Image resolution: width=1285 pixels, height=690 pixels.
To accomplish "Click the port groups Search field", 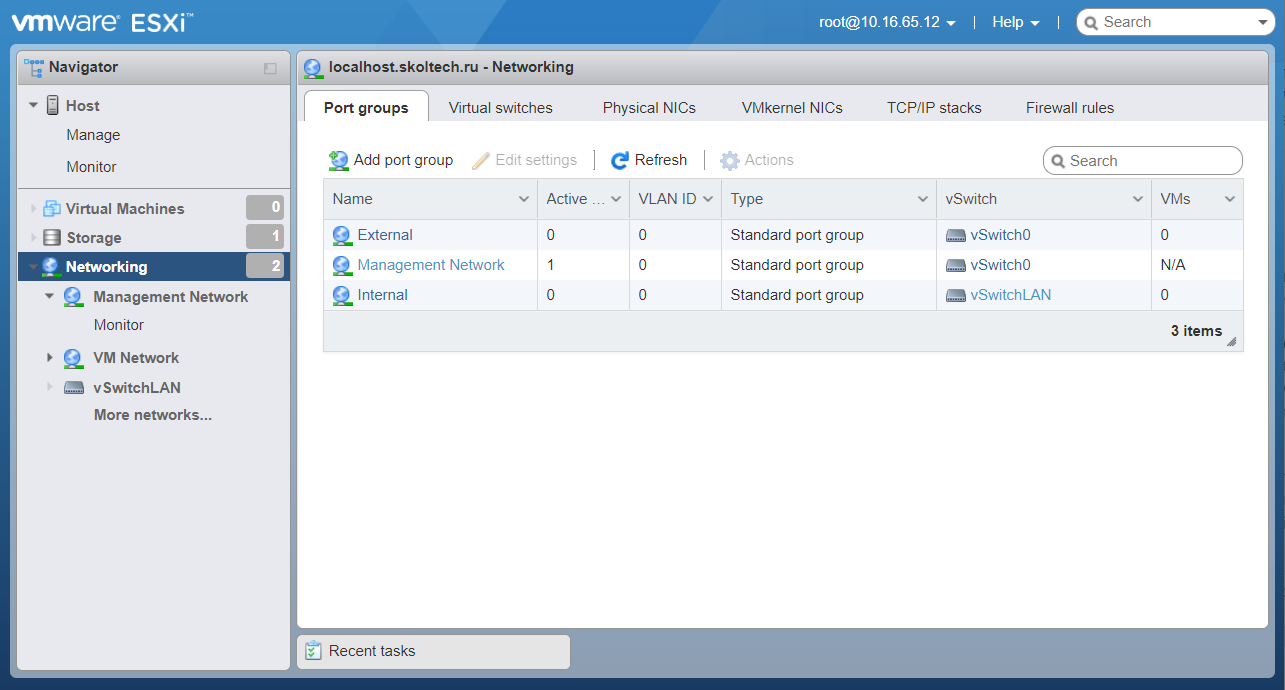I will (x=1143, y=161).
